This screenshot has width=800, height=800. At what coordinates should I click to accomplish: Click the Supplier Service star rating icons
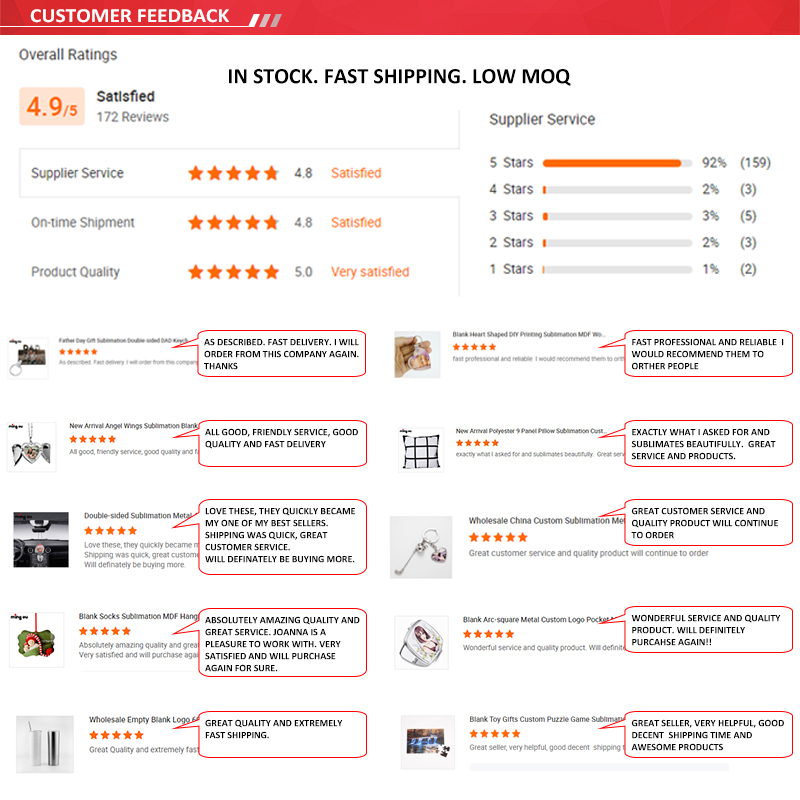[233, 173]
